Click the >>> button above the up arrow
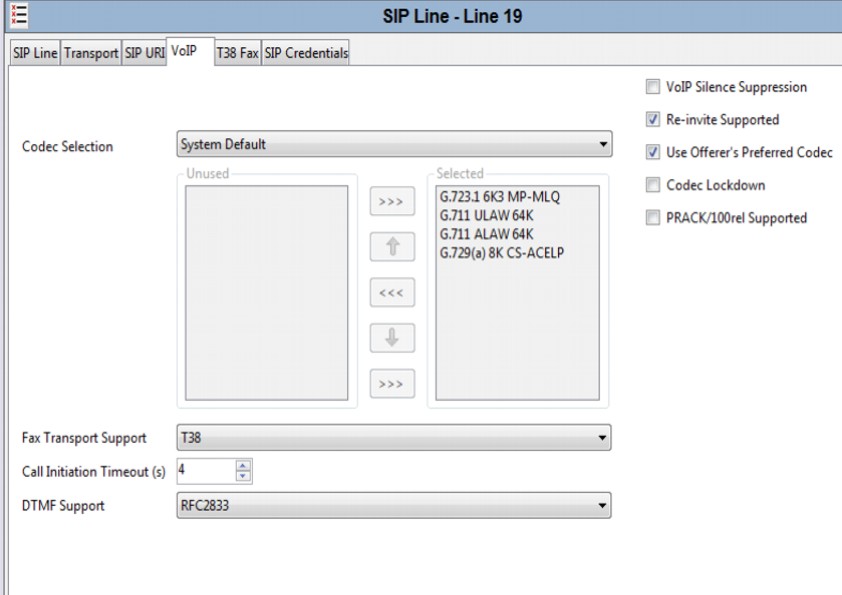This screenshot has height=595, width=842. 392,201
